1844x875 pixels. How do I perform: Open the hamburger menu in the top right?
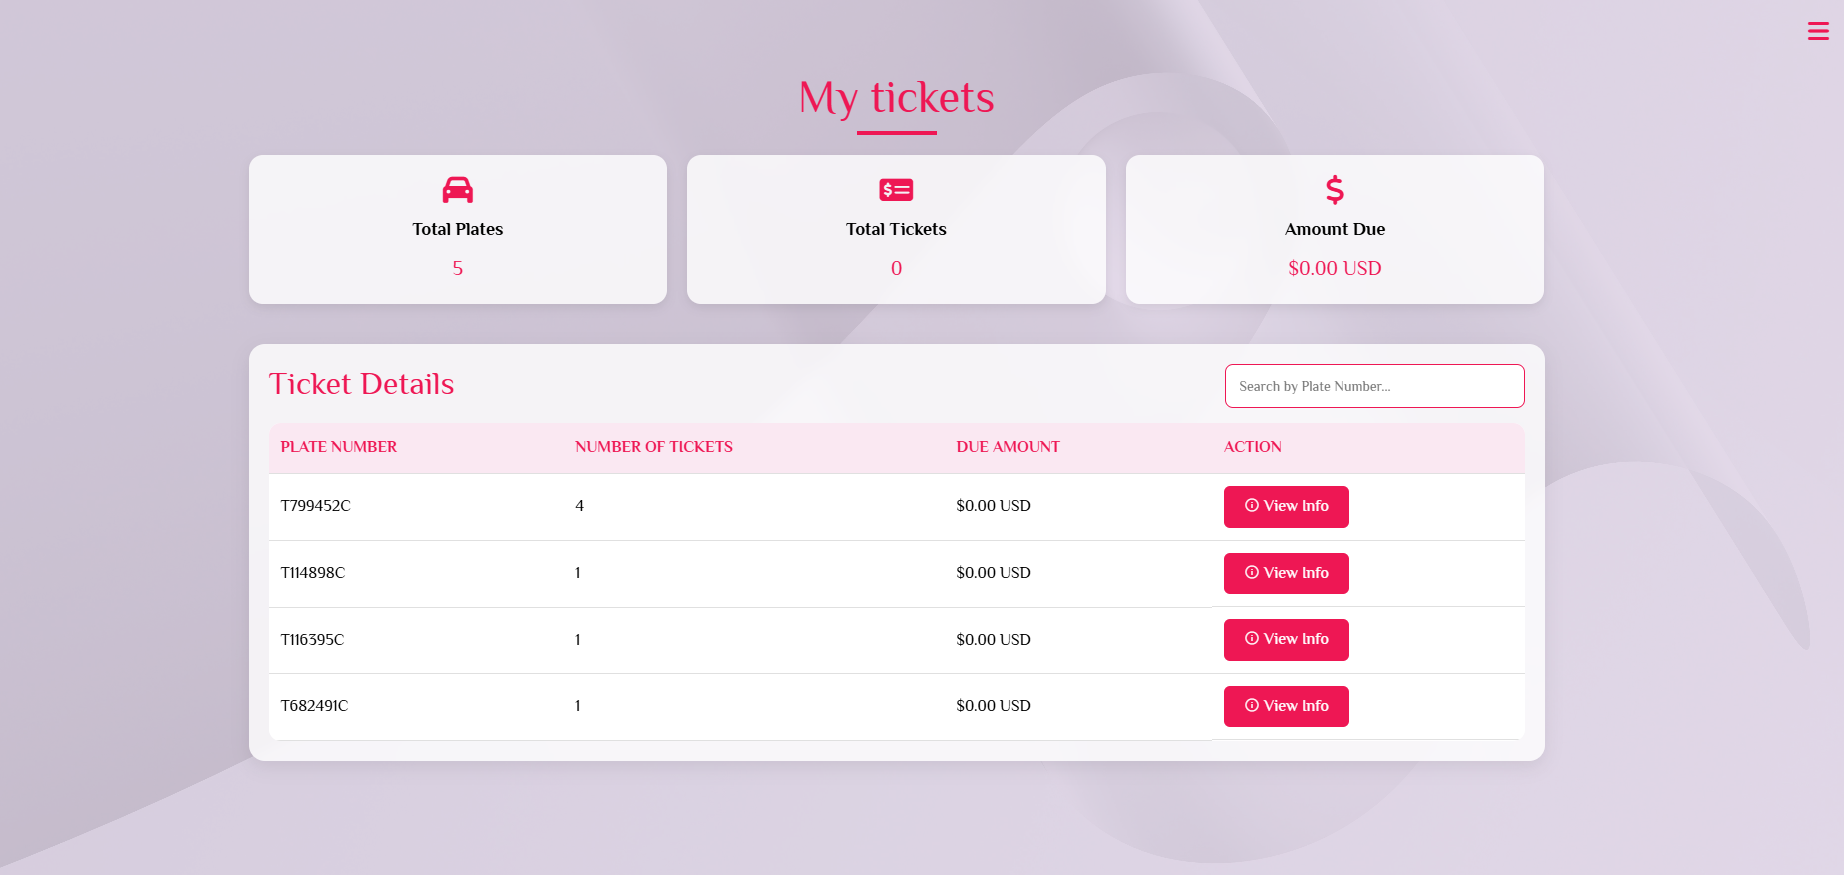1818,30
